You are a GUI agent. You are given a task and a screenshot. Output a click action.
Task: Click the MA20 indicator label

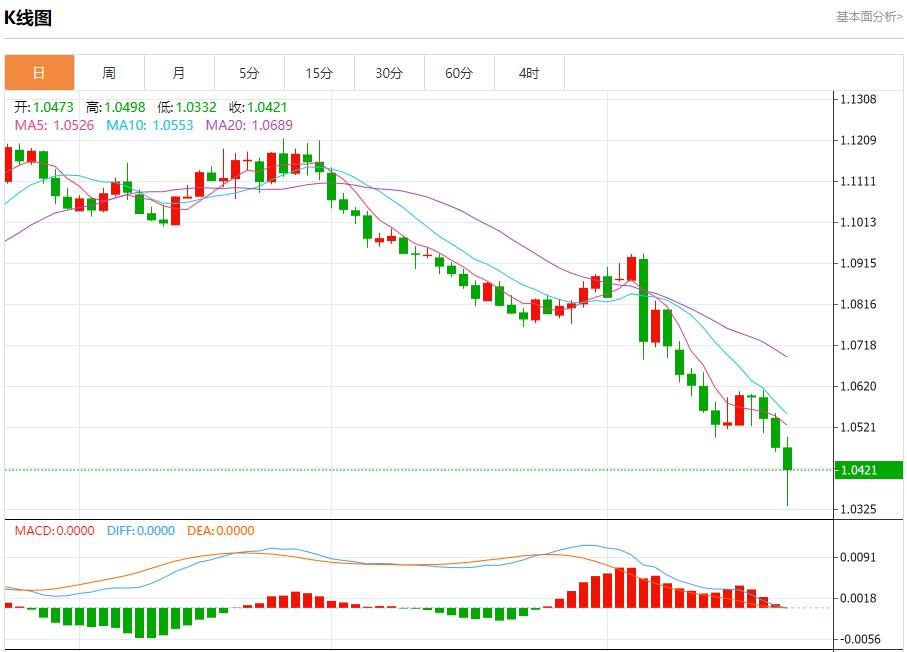(249, 125)
